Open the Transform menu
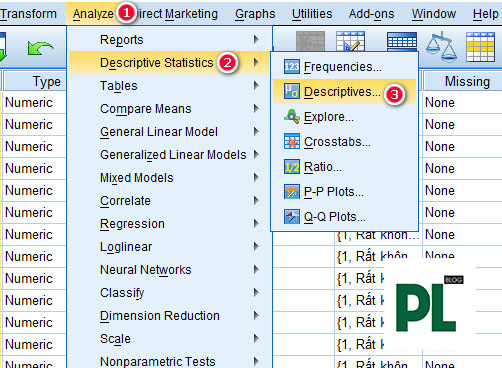The height and width of the screenshot is (368, 502). click(28, 14)
